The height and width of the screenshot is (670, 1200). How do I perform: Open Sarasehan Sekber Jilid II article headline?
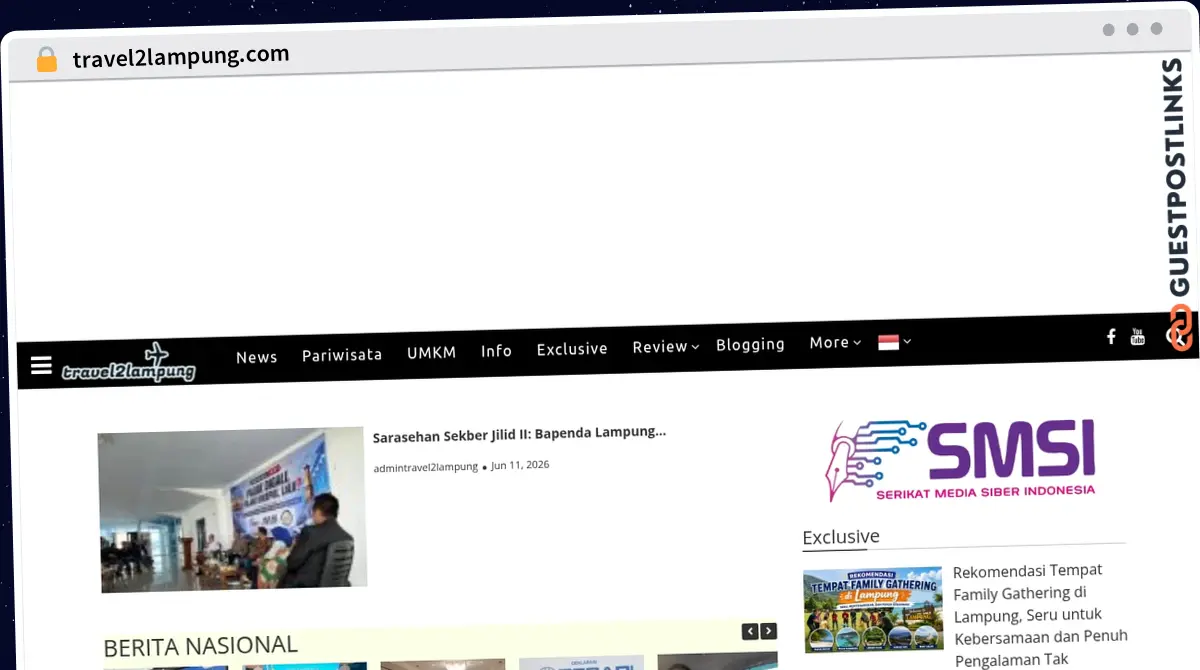[x=519, y=434]
